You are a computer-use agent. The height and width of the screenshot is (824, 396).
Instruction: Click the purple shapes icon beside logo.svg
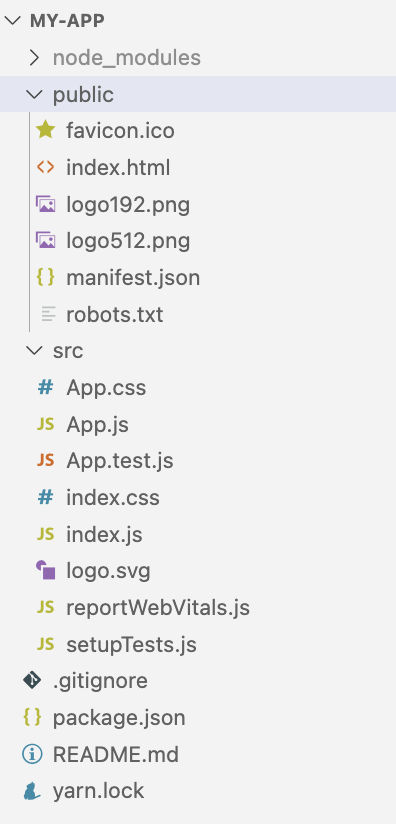45,570
